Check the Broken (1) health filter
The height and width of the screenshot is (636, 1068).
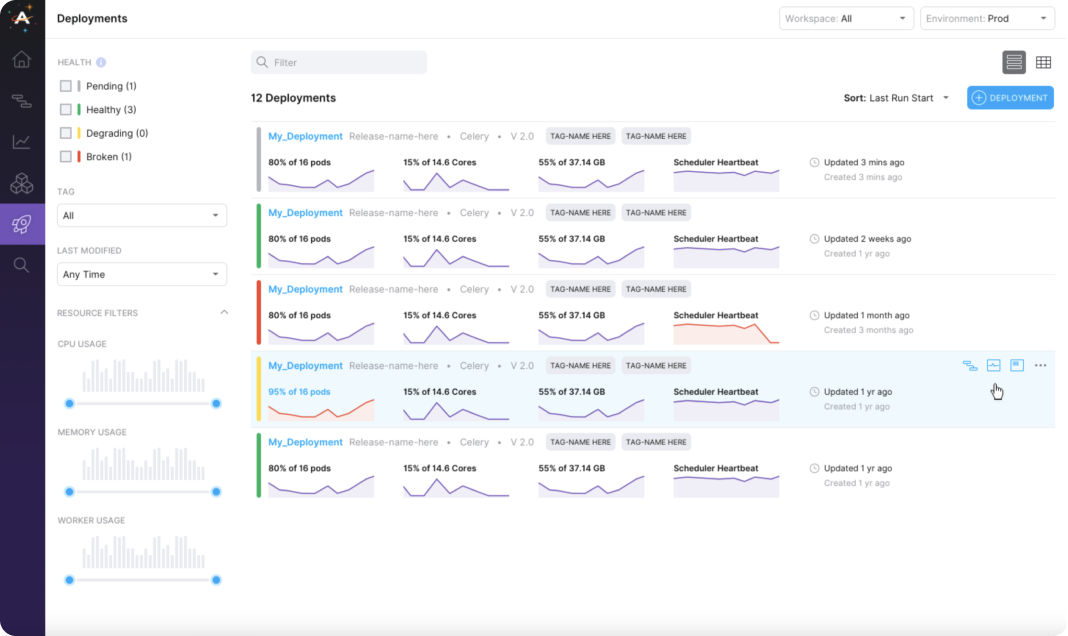click(x=66, y=156)
